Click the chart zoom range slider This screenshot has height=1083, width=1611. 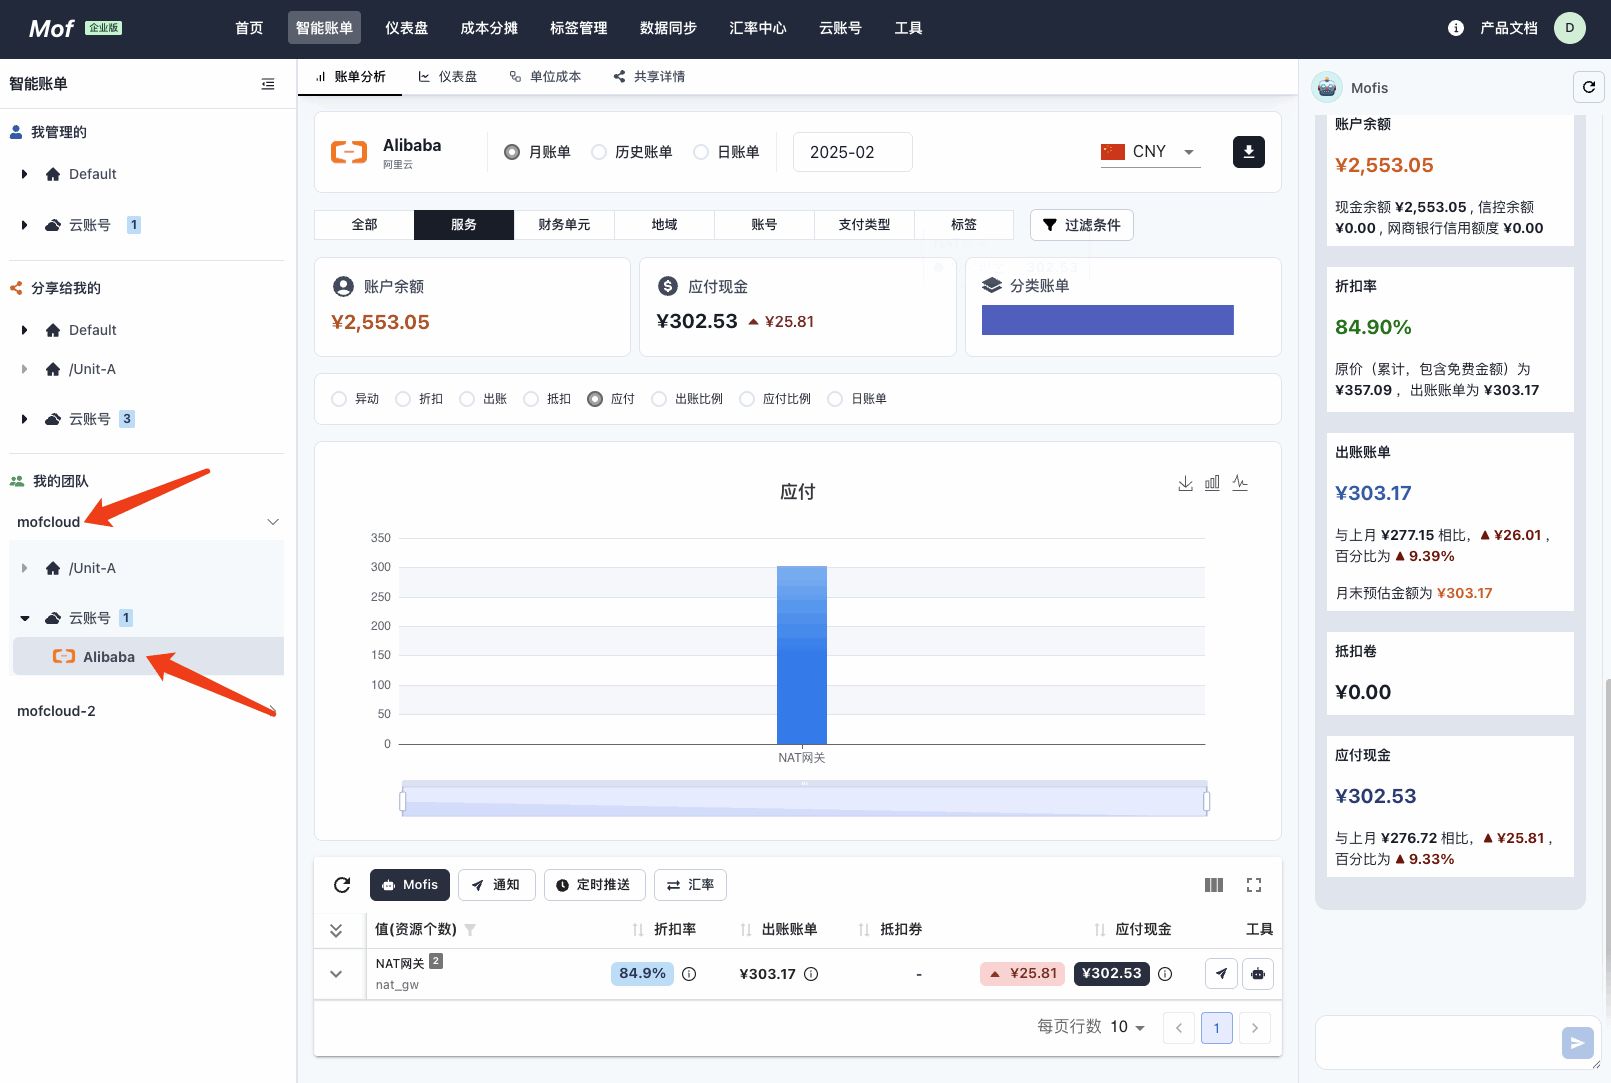point(805,800)
